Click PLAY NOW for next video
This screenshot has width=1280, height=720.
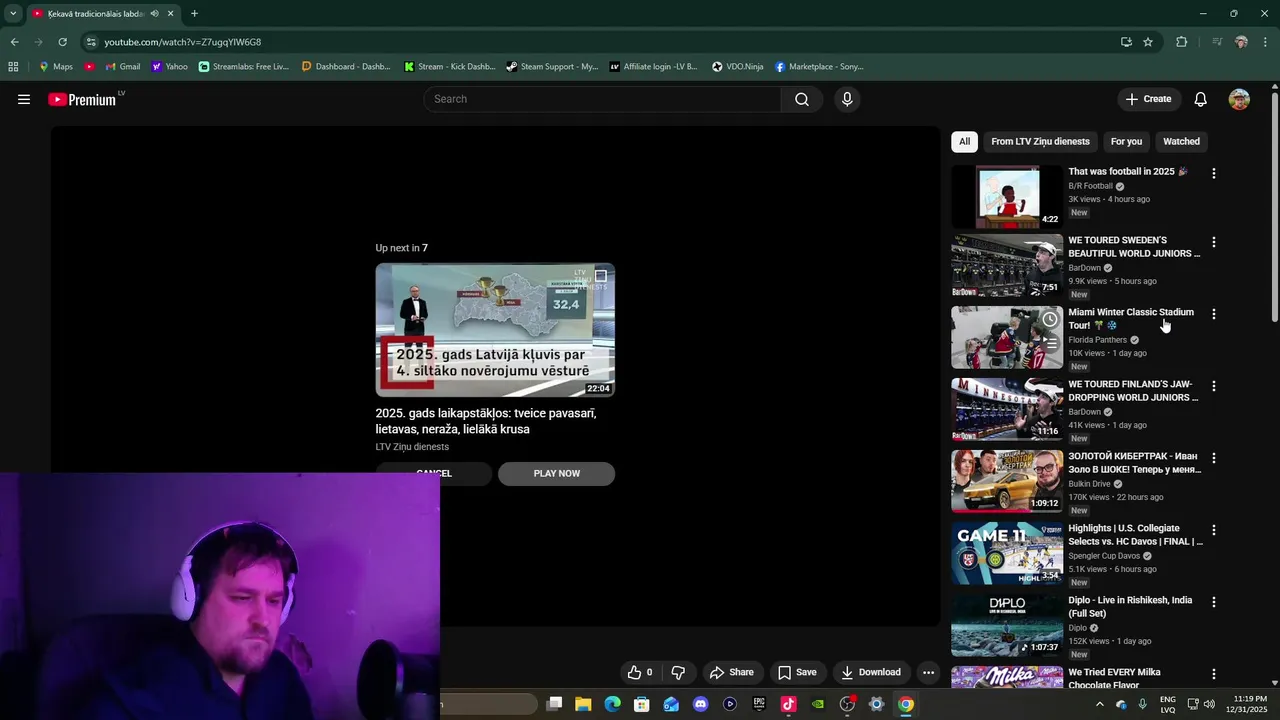coord(556,474)
